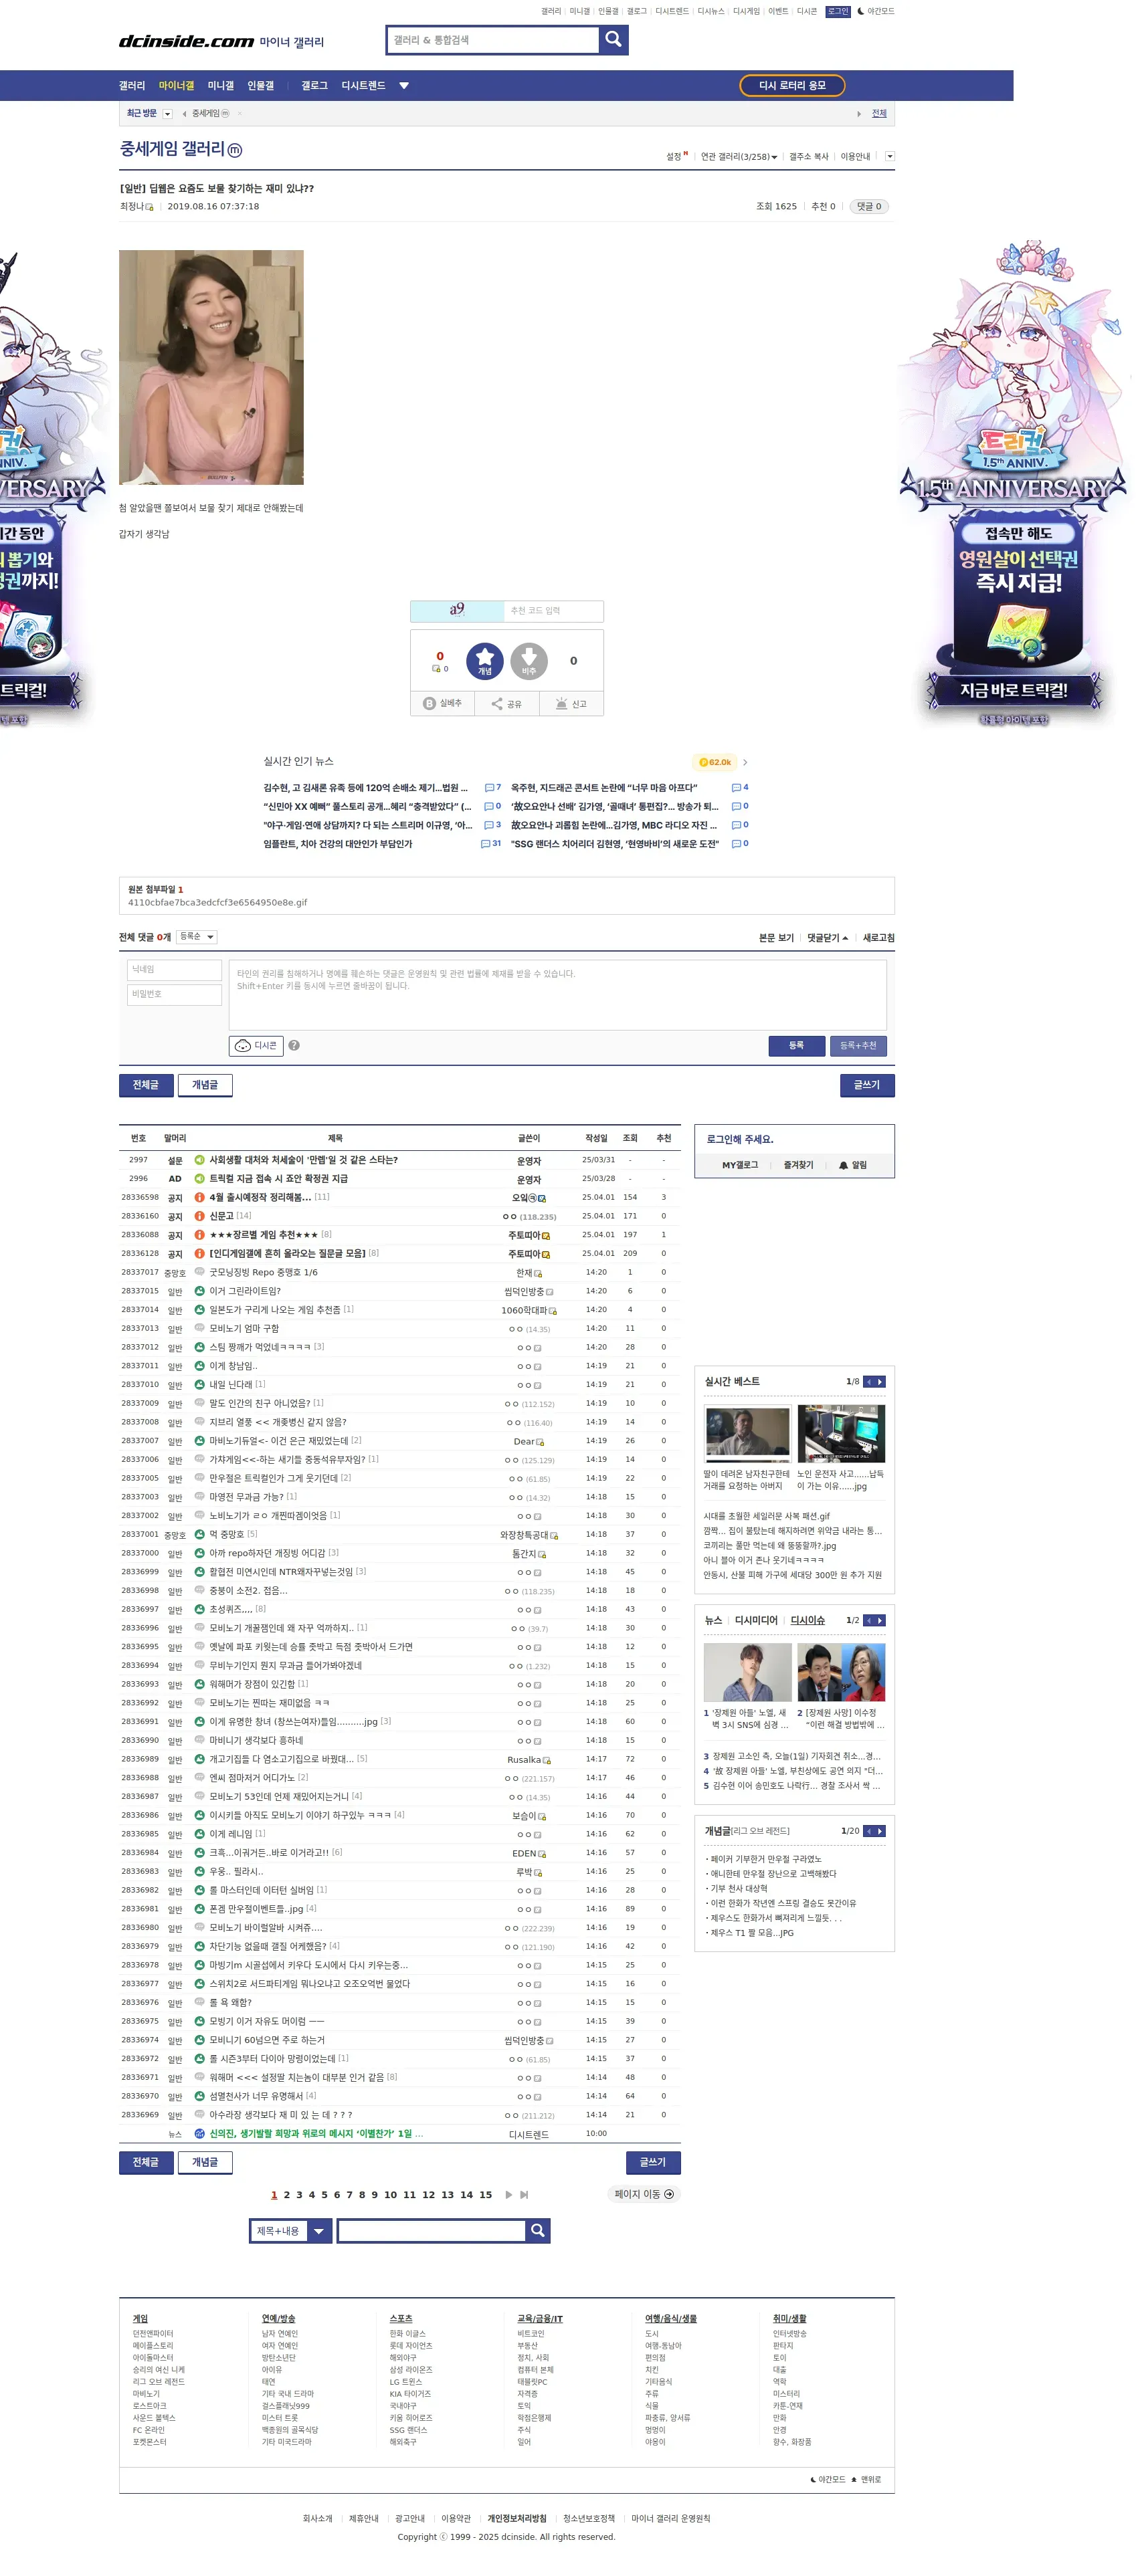1138x2576 pixels.
Task: Select 디시트렌드 in the navbar
Action: pyautogui.click(x=363, y=86)
